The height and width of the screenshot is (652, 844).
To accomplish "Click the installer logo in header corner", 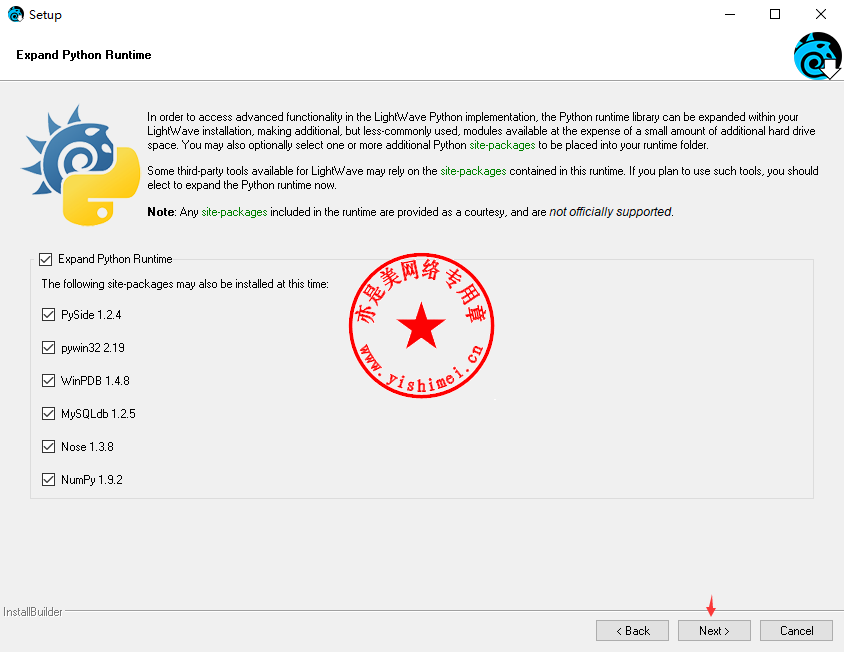I will (x=817, y=55).
